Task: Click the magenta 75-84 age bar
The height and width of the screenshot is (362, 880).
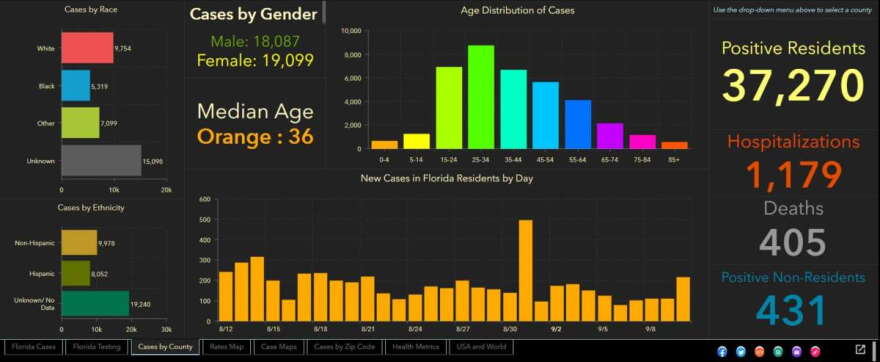Action: (x=642, y=142)
